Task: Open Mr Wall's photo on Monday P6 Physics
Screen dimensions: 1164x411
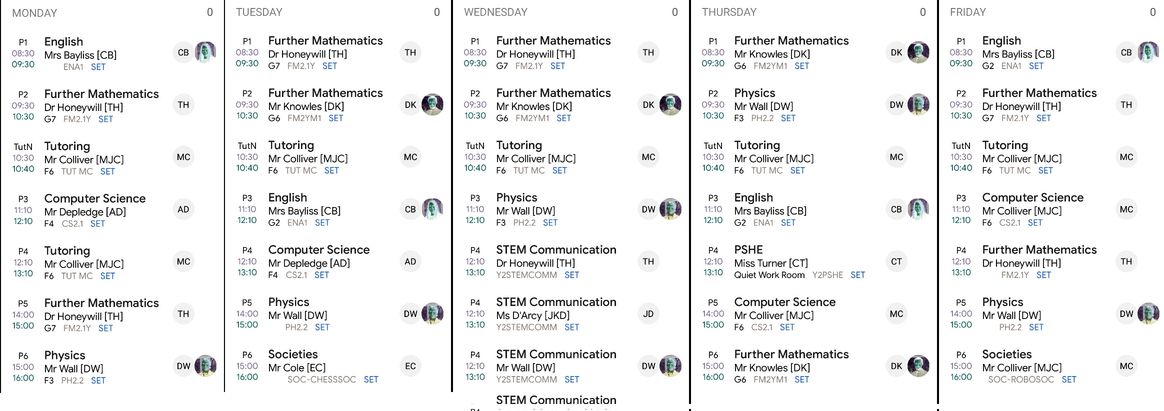Action: pyautogui.click(x=205, y=366)
